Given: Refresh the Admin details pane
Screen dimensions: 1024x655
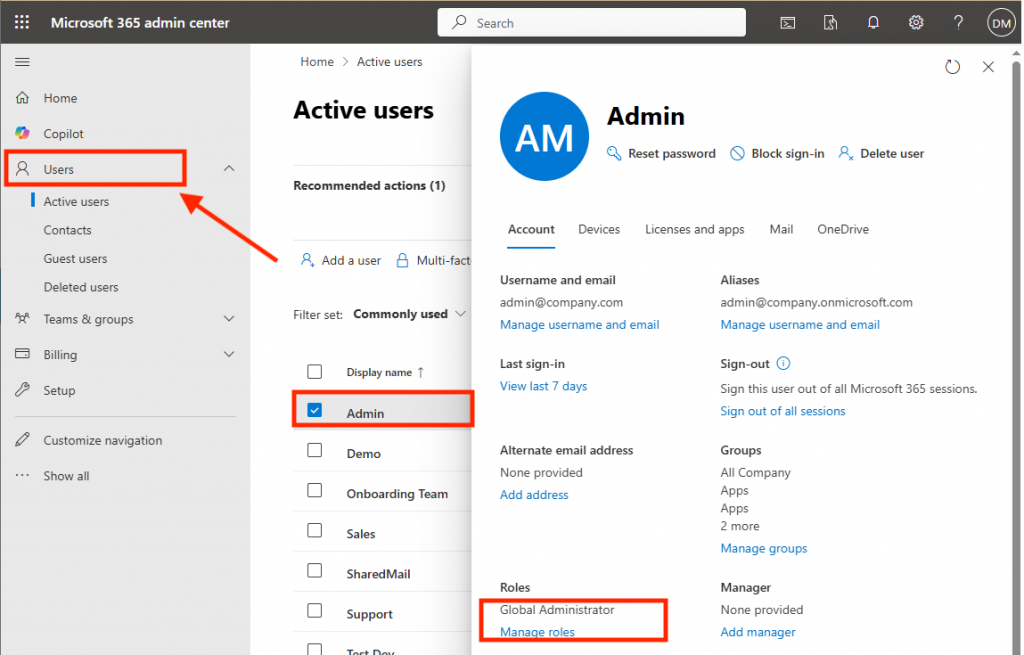Looking at the screenshot, I should pyautogui.click(x=952, y=66).
